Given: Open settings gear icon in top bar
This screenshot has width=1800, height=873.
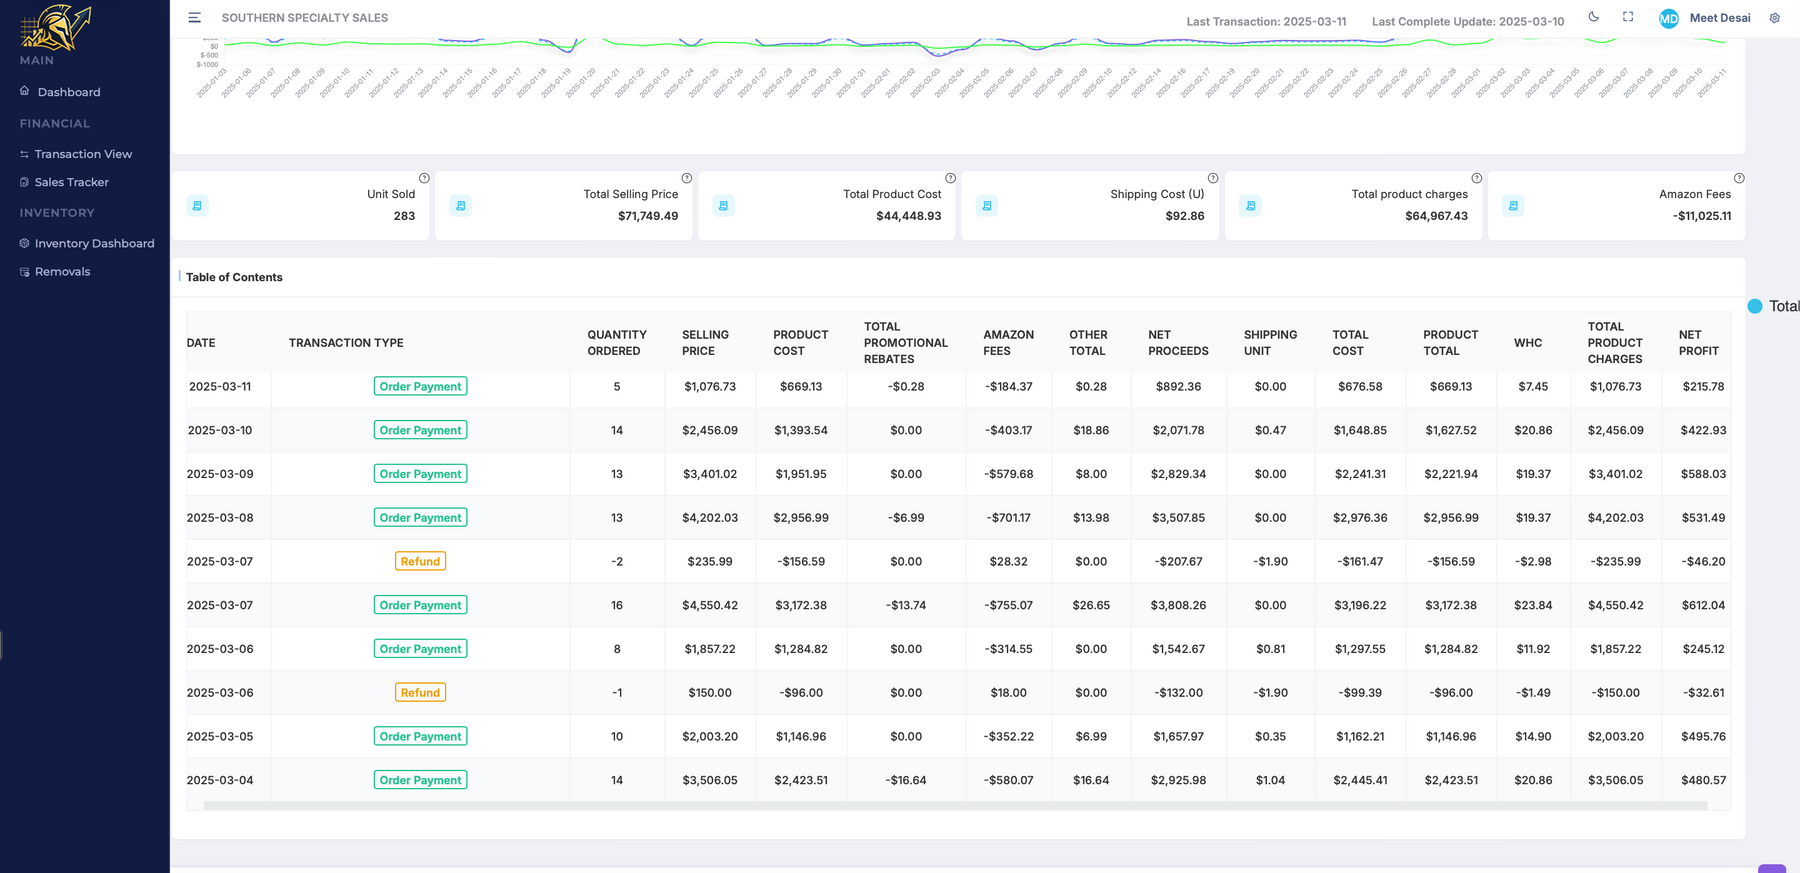Looking at the screenshot, I should (x=1775, y=18).
